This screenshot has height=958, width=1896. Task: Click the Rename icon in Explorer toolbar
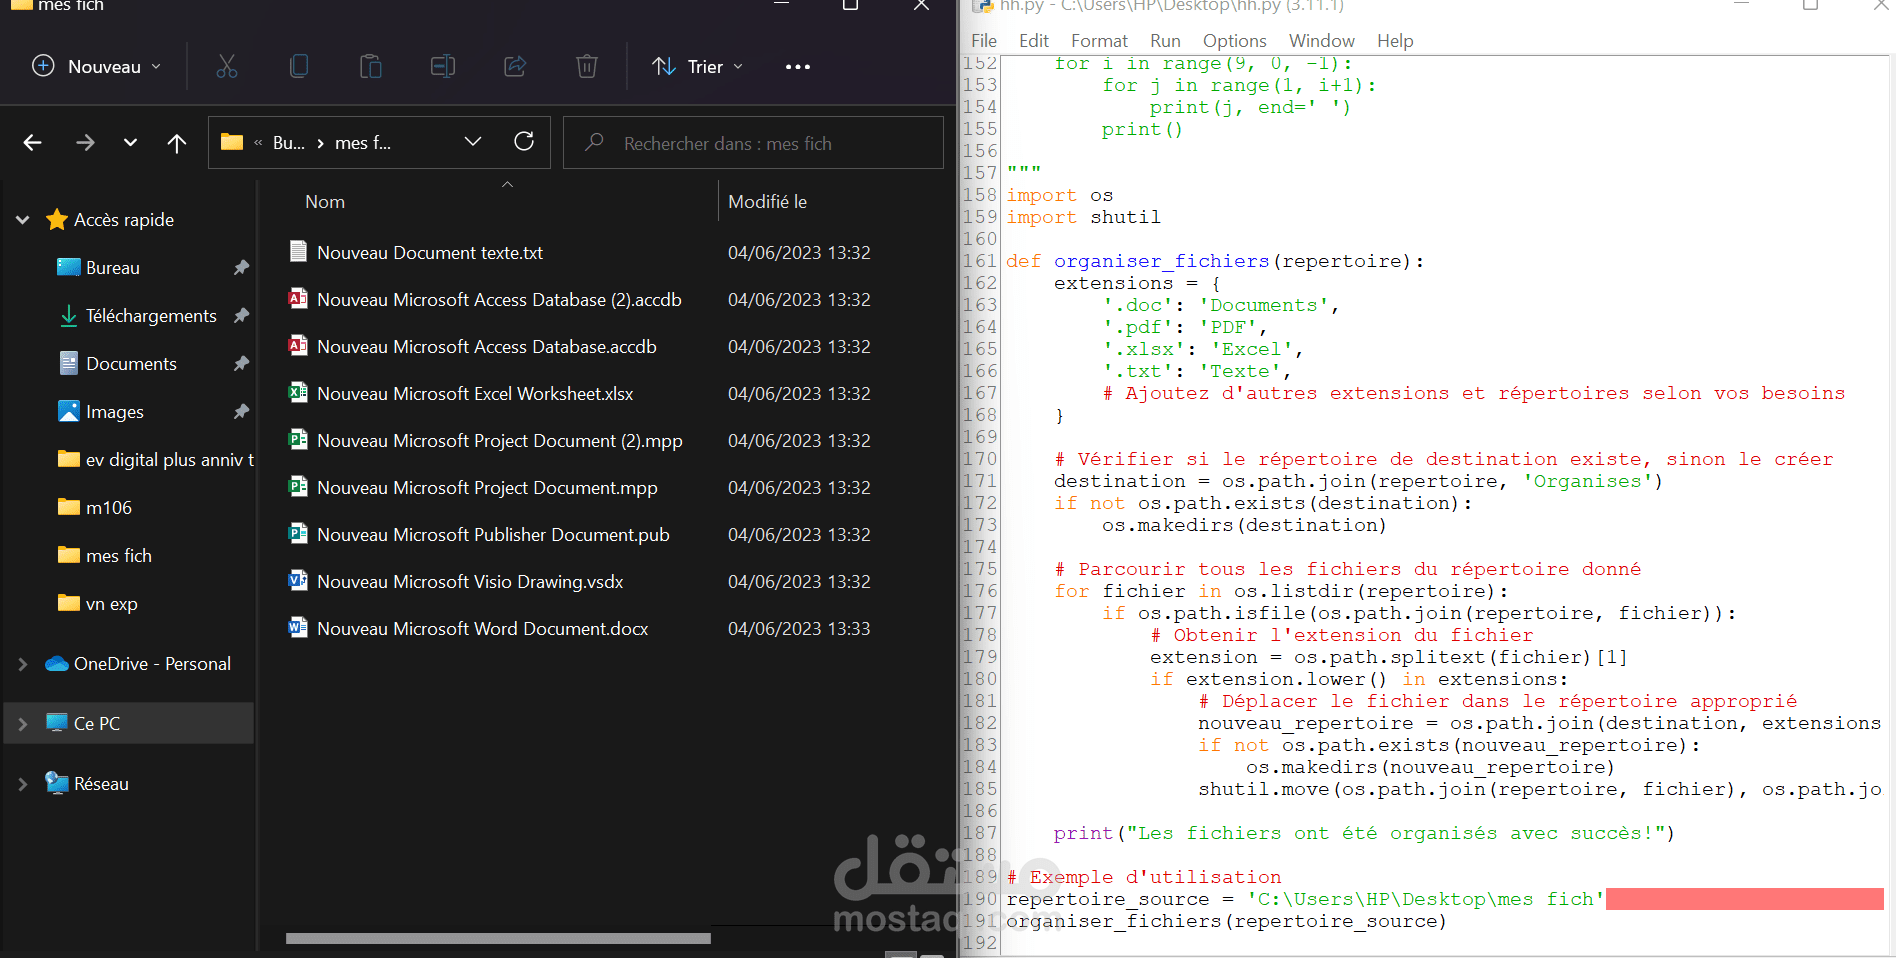click(x=443, y=67)
